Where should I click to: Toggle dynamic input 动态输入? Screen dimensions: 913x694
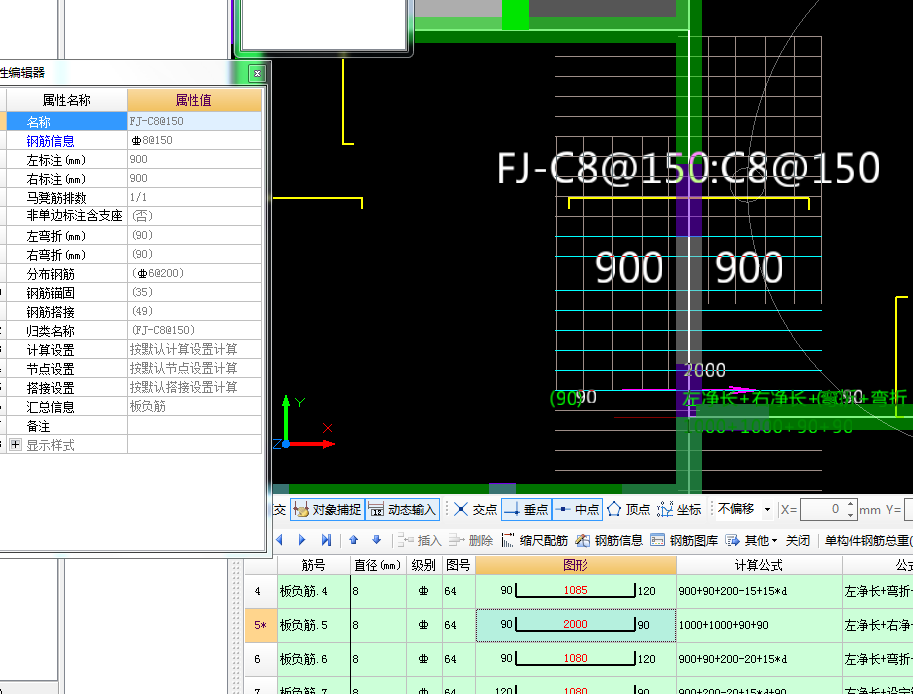[x=402, y=510]
